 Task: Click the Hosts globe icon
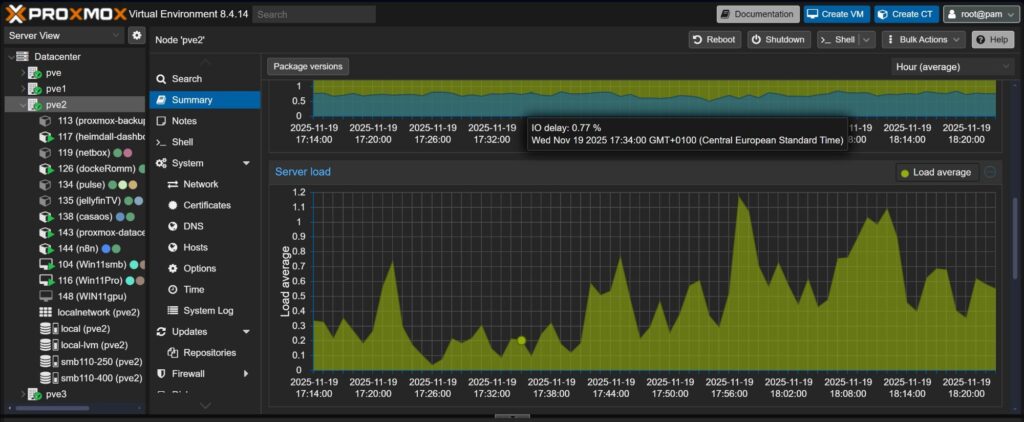tap(173, 247)
